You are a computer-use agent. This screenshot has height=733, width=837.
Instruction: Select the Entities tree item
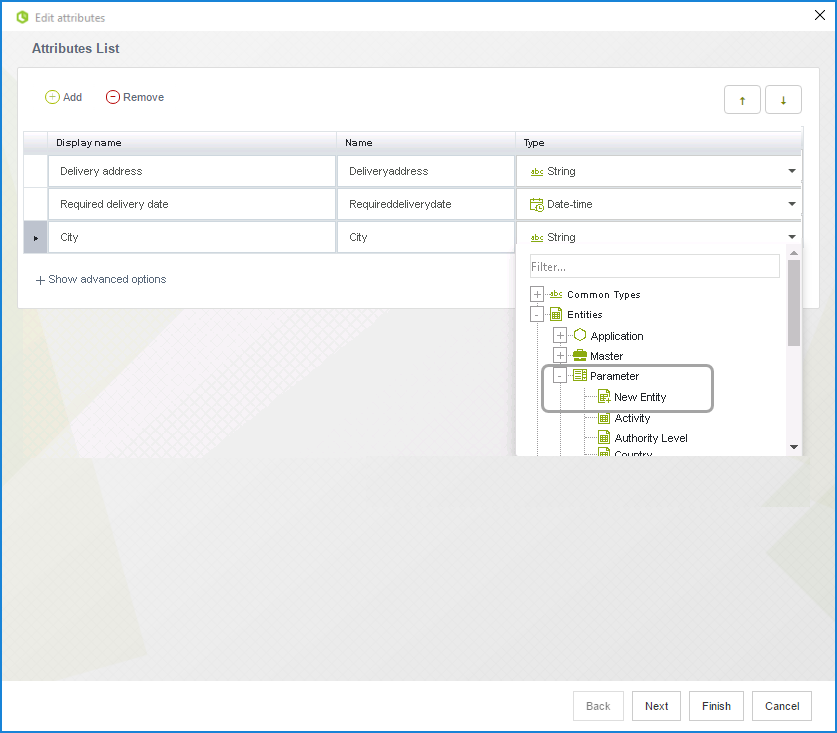tap(585, 315)
